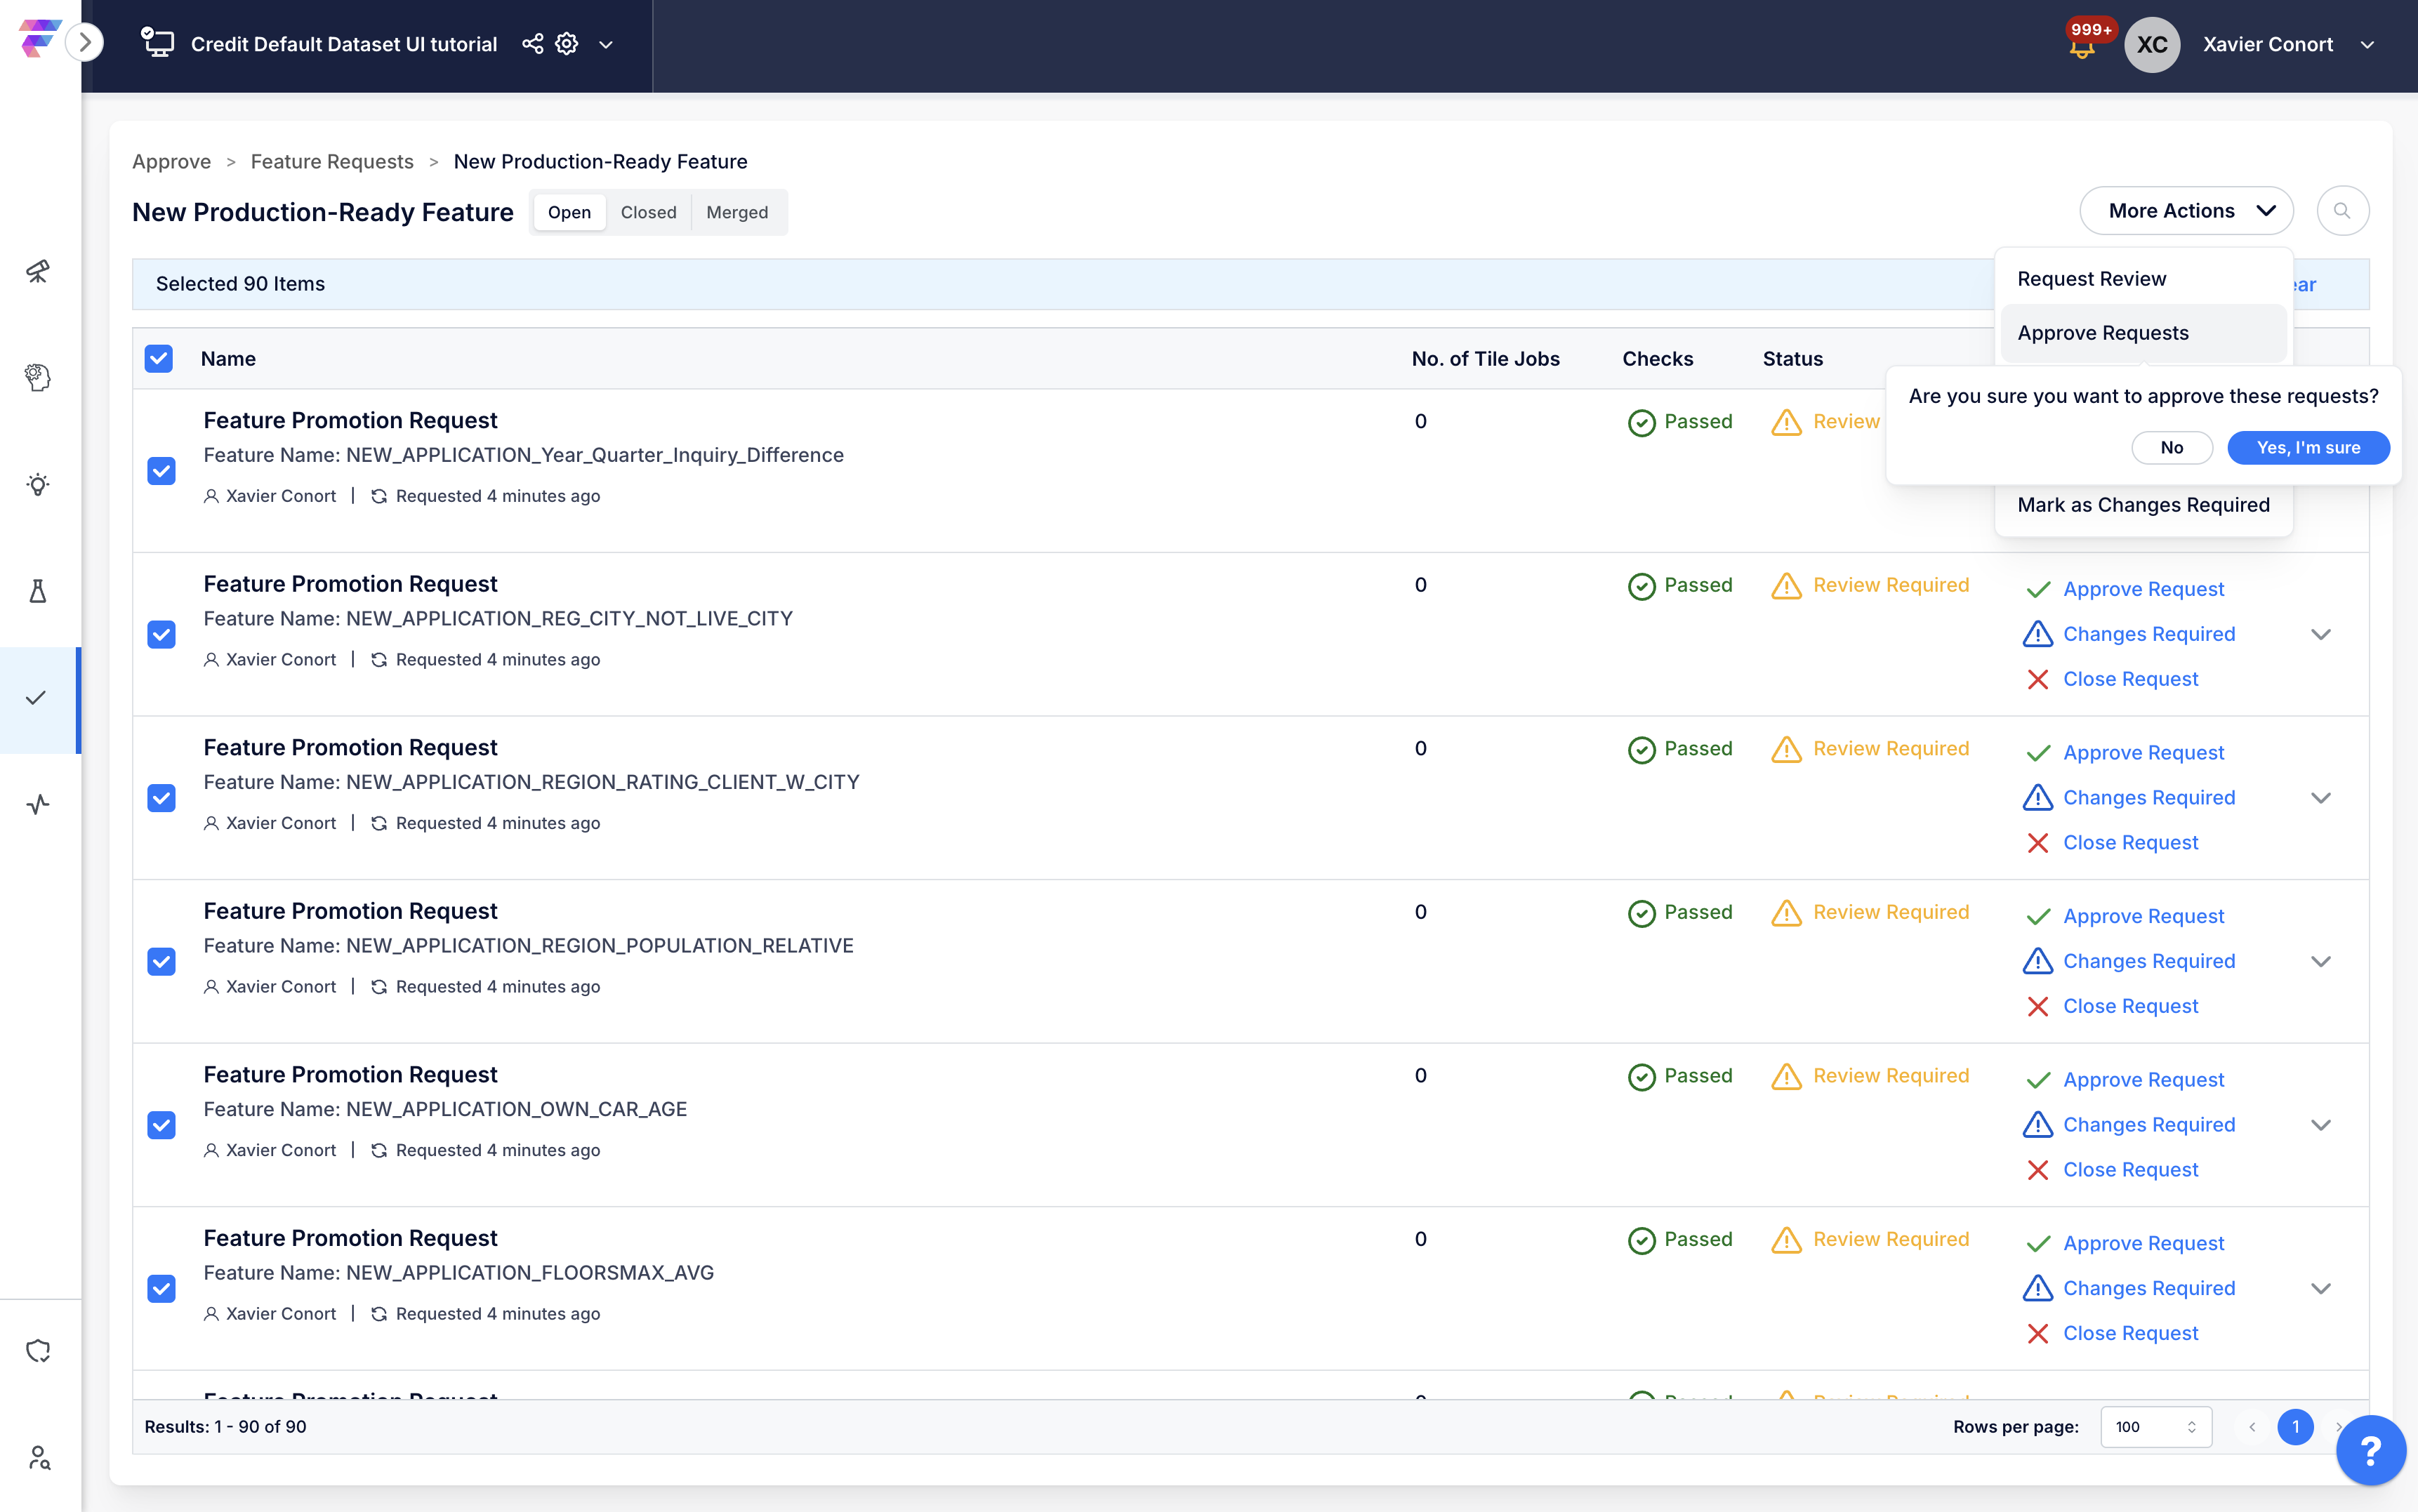Click the telescope discover icon in sidebar
The image size is (2418, 1512).
pyautogui.click(x=38, y=271)
